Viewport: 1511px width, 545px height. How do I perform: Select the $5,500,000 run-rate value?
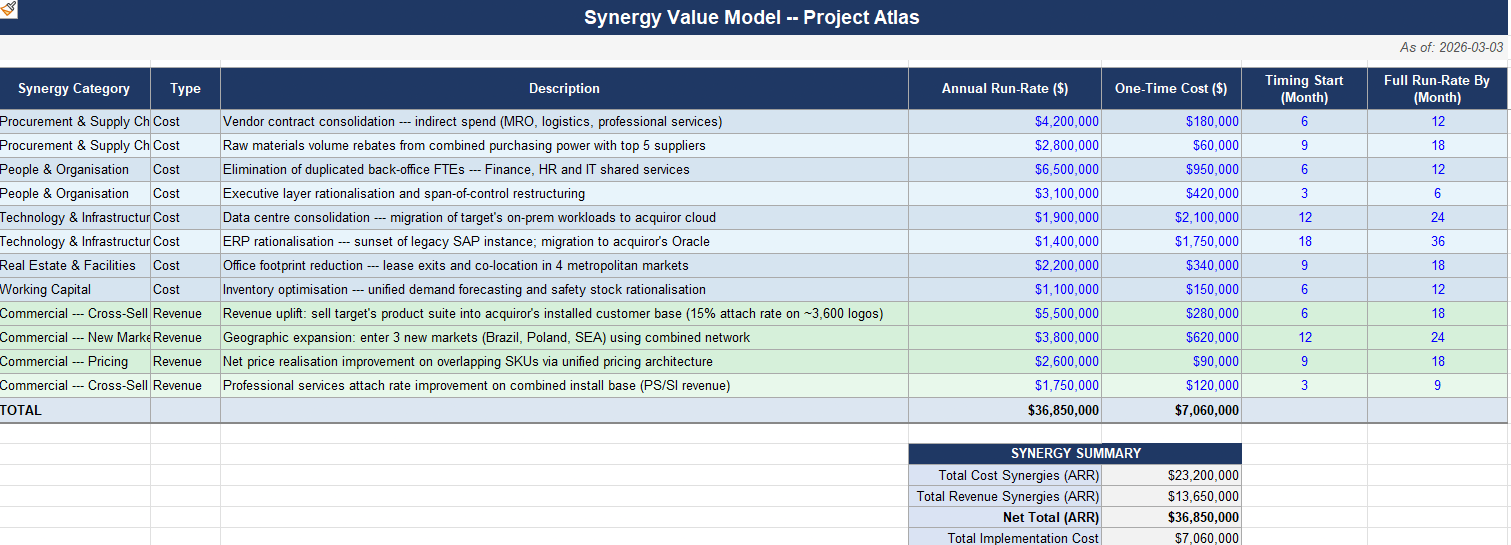(1005, 314)
